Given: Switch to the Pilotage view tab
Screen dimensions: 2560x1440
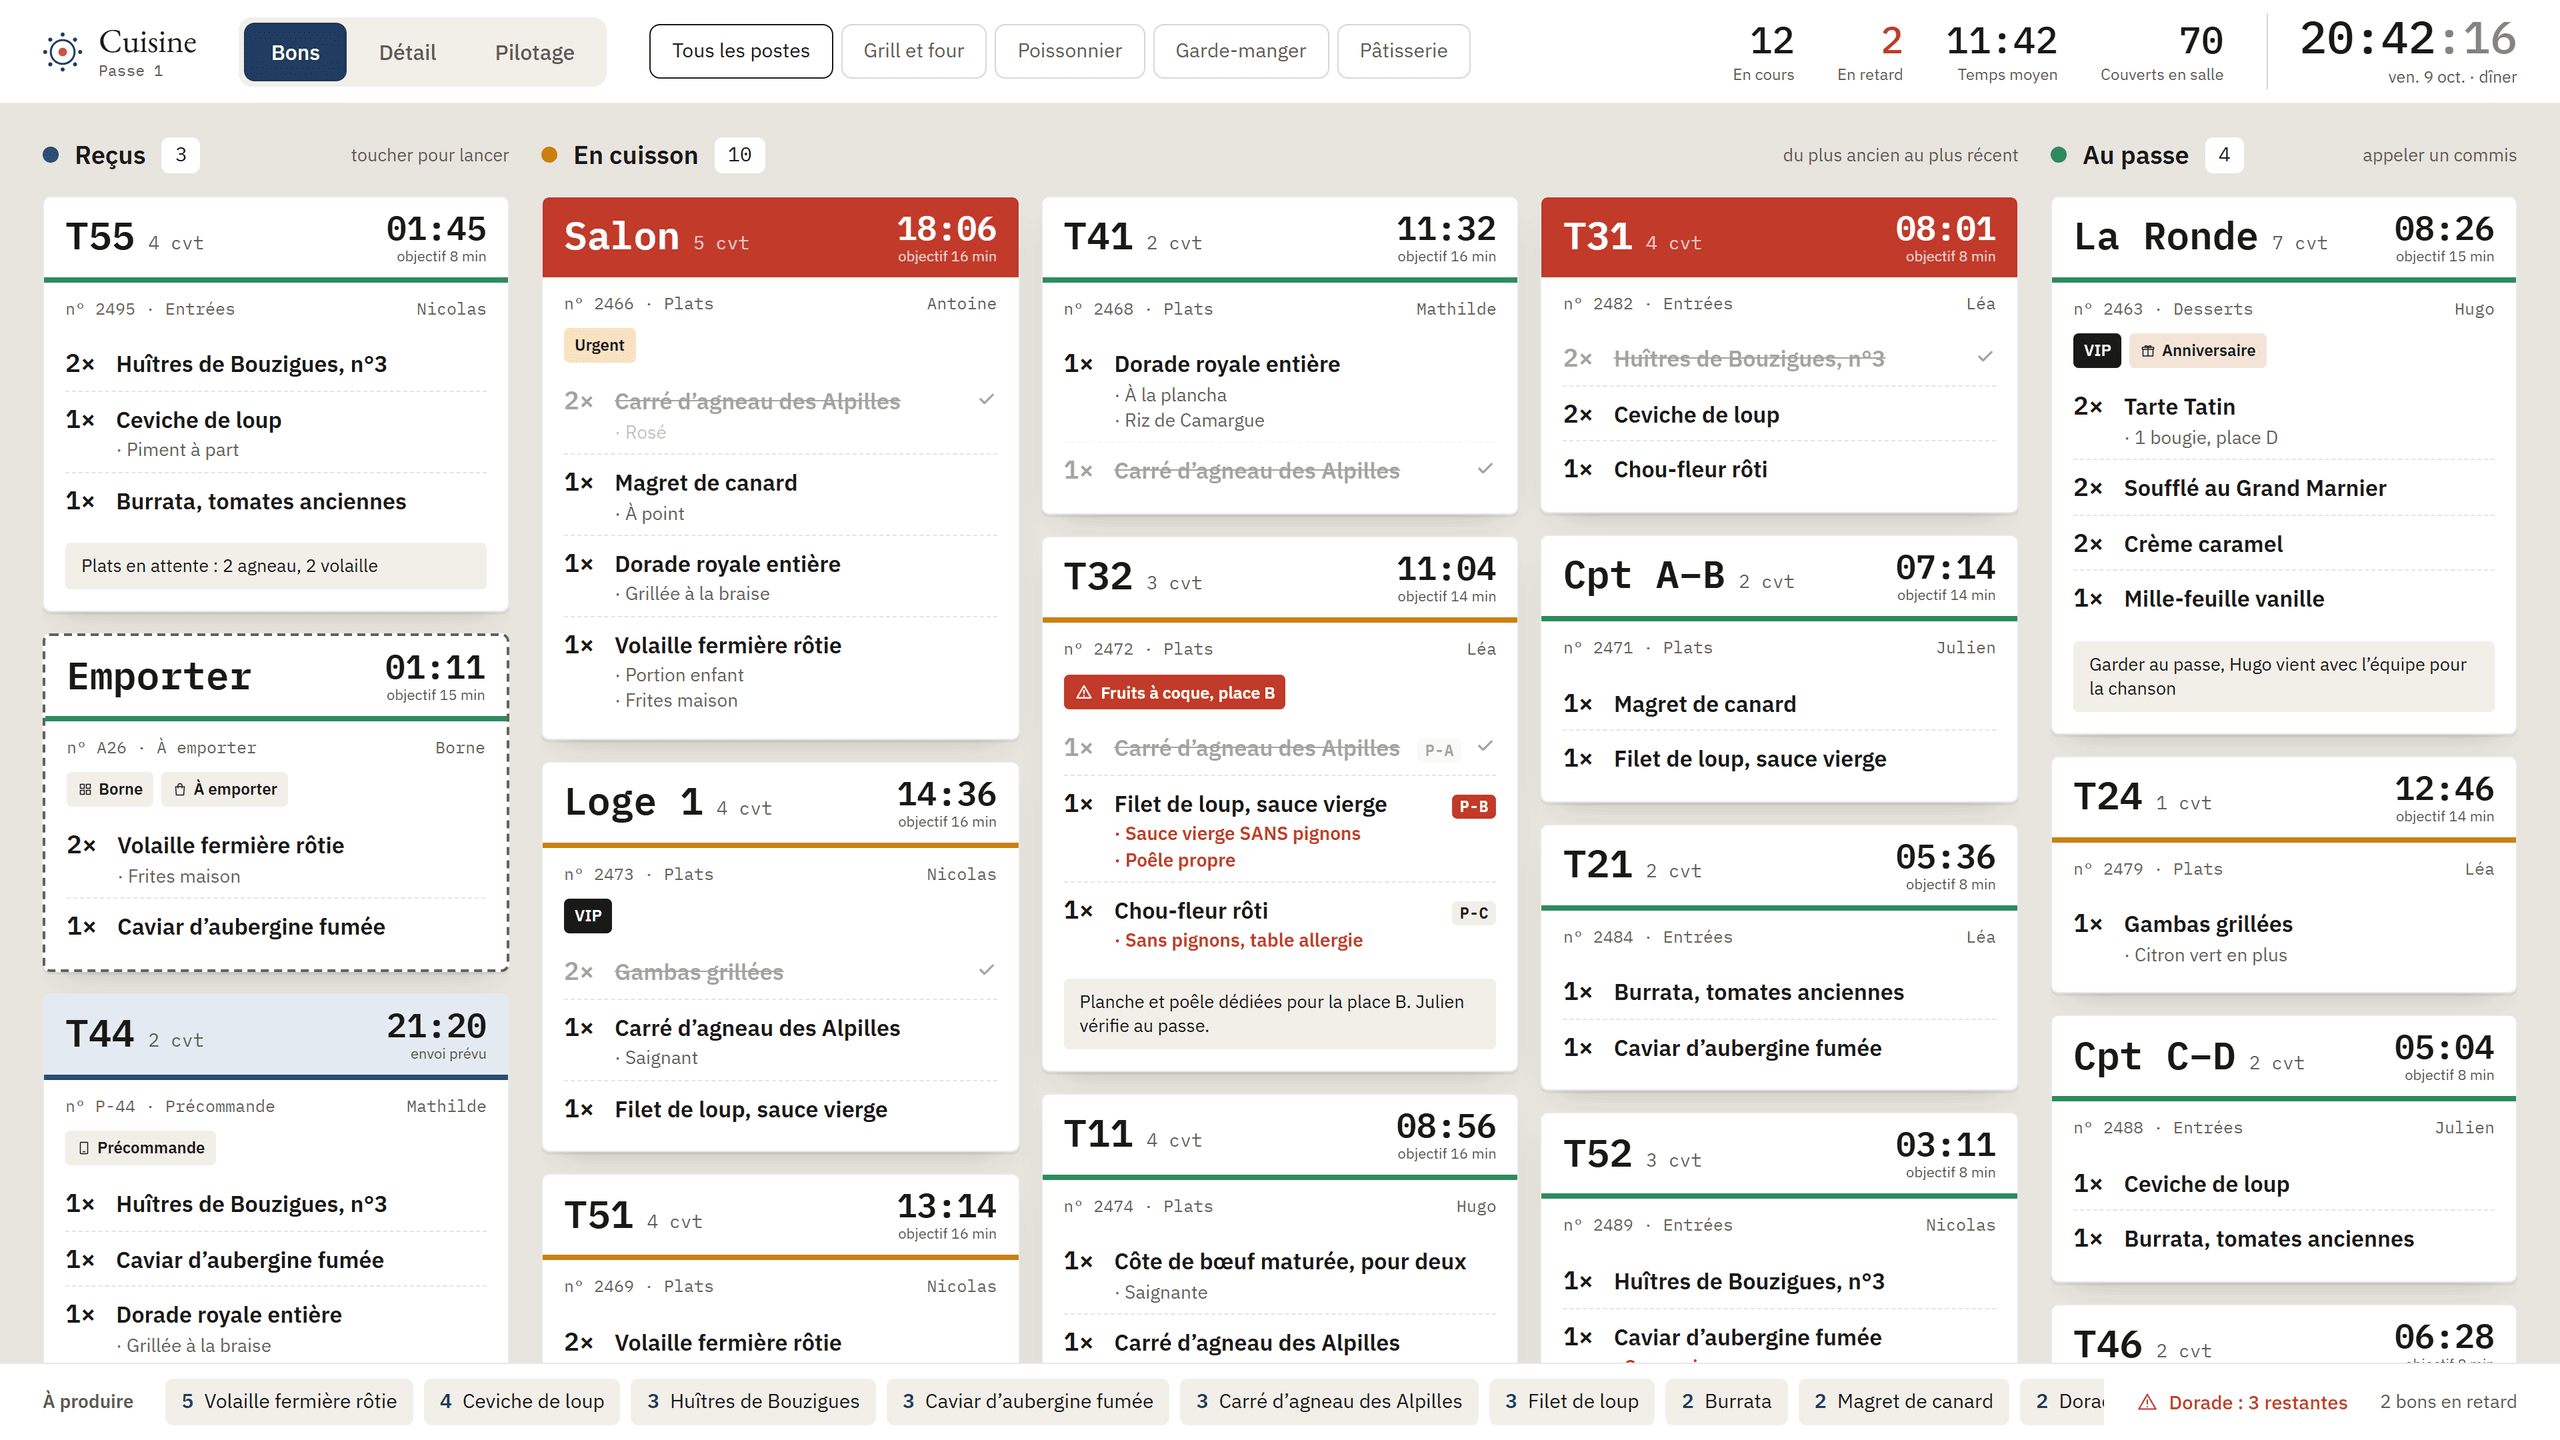Looking at the screenshot, I should pos(534,52).
